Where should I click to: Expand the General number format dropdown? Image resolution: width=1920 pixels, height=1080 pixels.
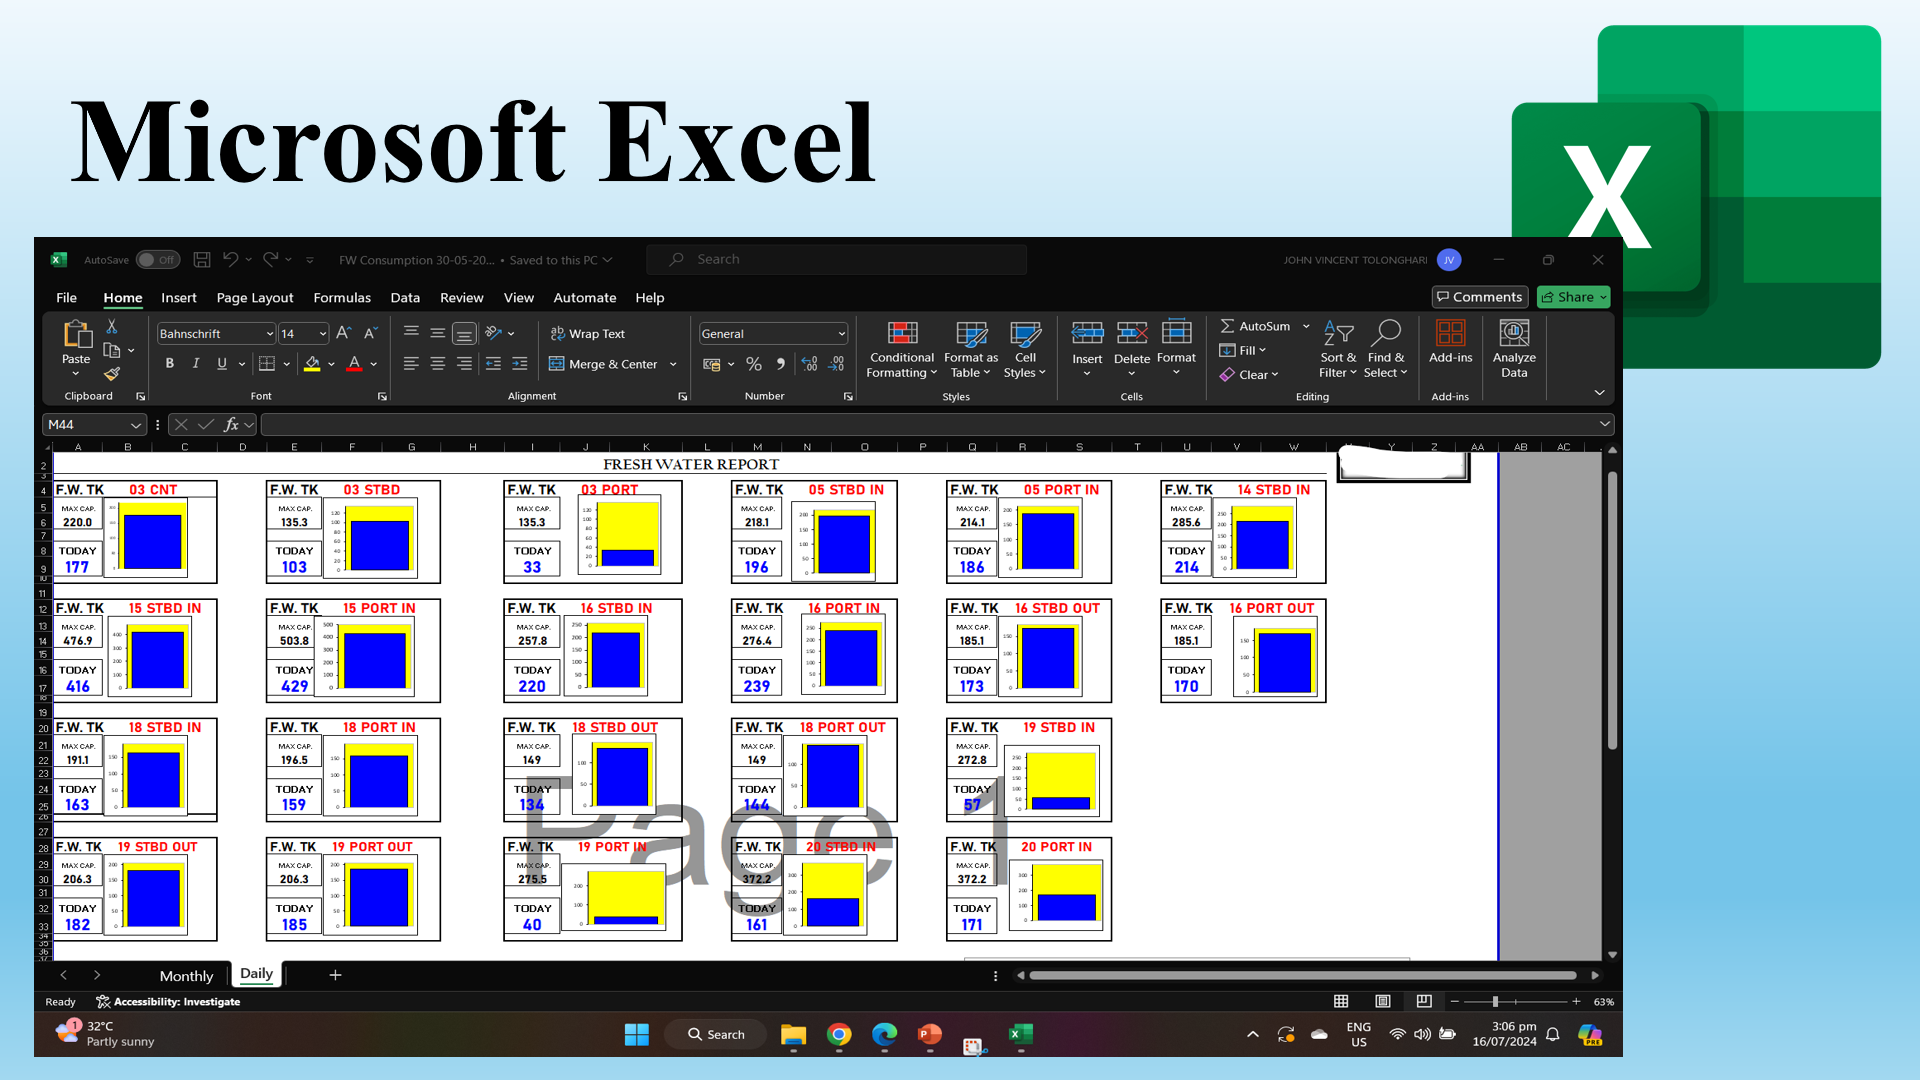coord(841,334)
